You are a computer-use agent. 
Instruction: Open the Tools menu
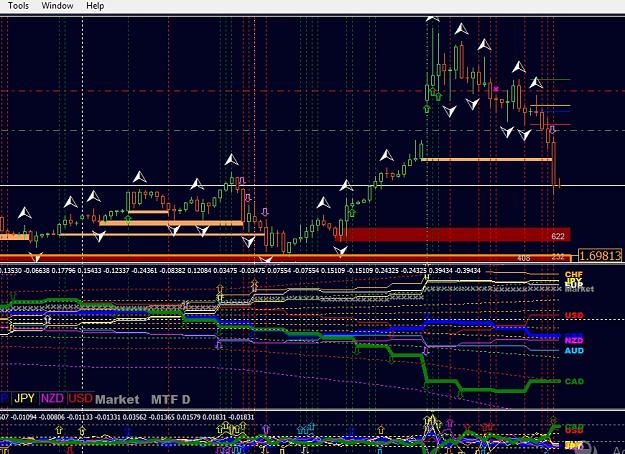(x=18, y=6)
